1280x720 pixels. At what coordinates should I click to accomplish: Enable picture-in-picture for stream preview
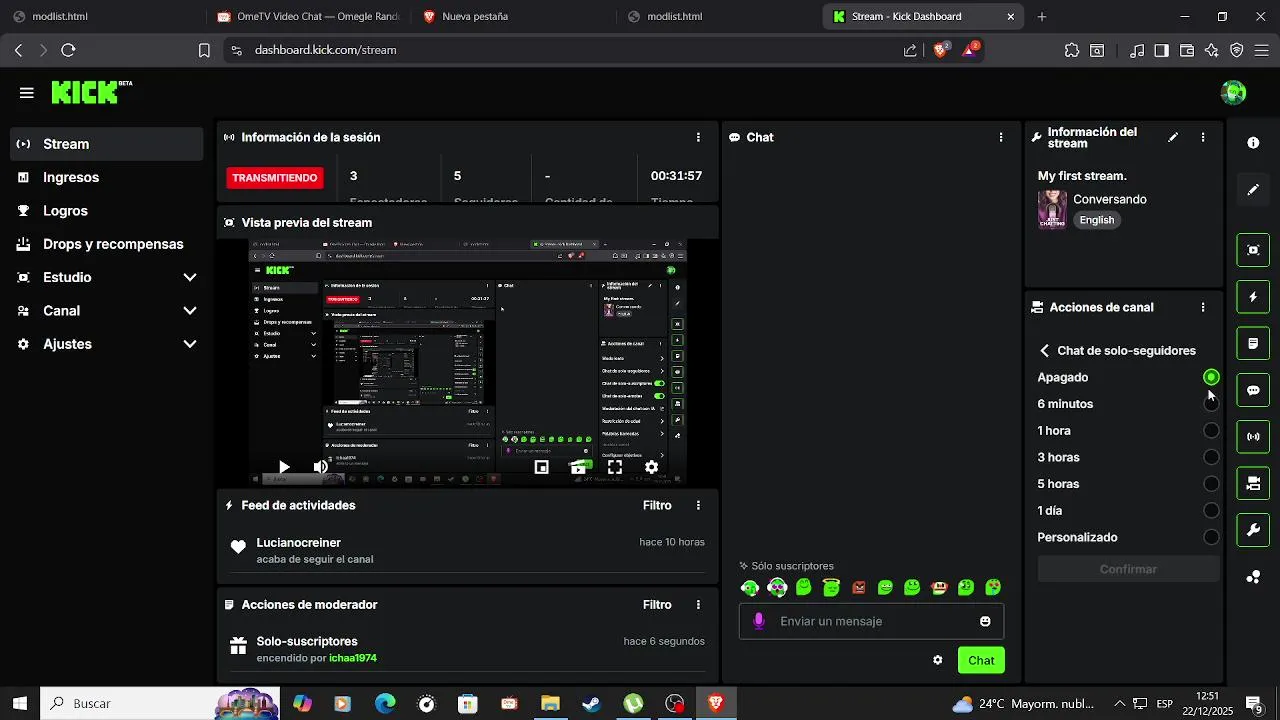coord(542,467)
